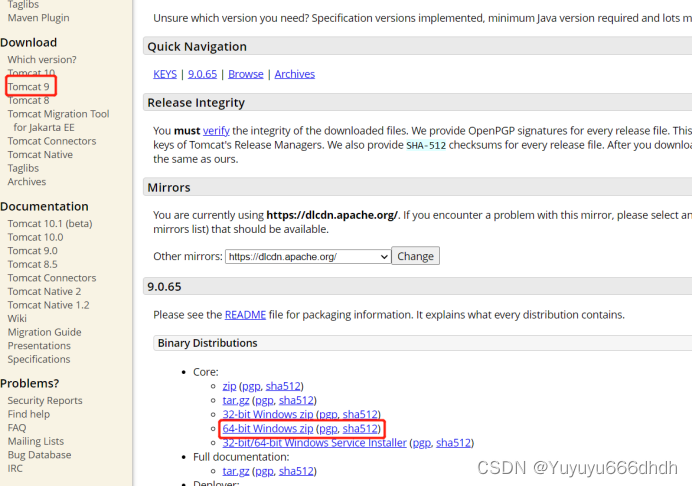Open the Find help link
This screenshot has height=487, width=692.
pos(29,414)
